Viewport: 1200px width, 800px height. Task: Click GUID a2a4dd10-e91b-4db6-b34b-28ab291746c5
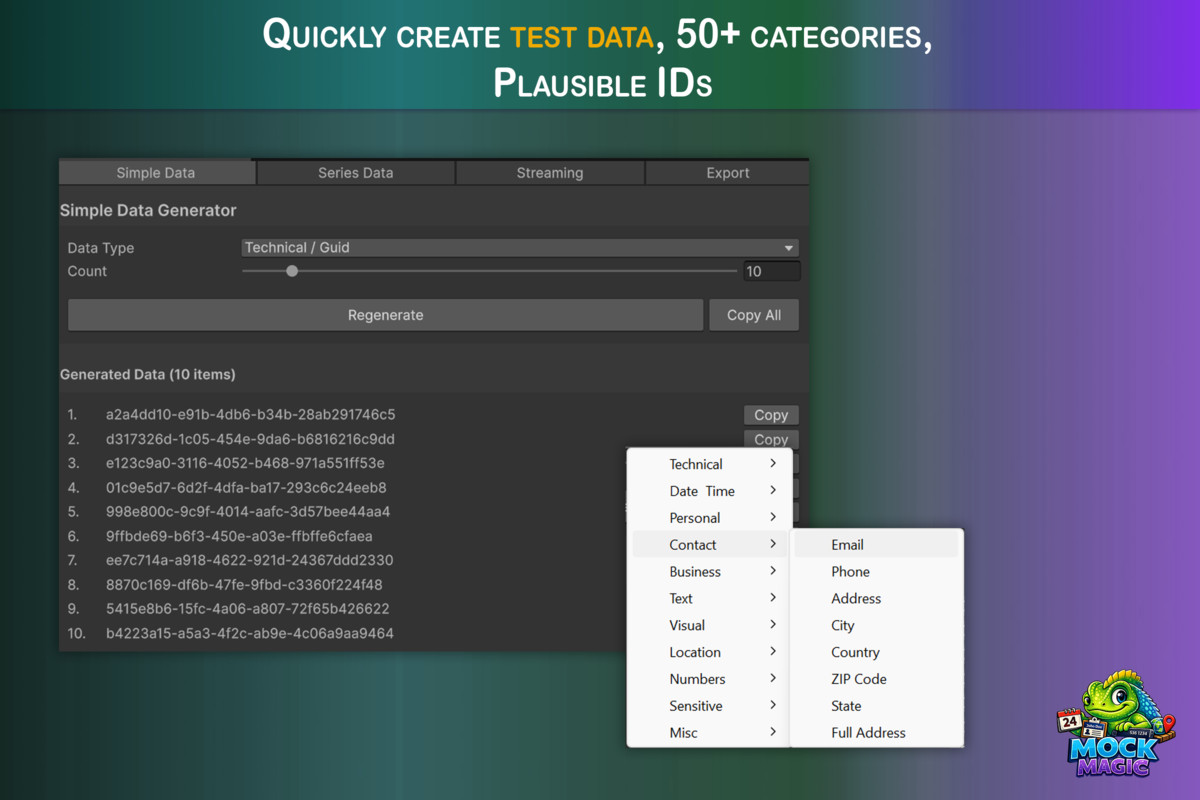click(251, 414)
